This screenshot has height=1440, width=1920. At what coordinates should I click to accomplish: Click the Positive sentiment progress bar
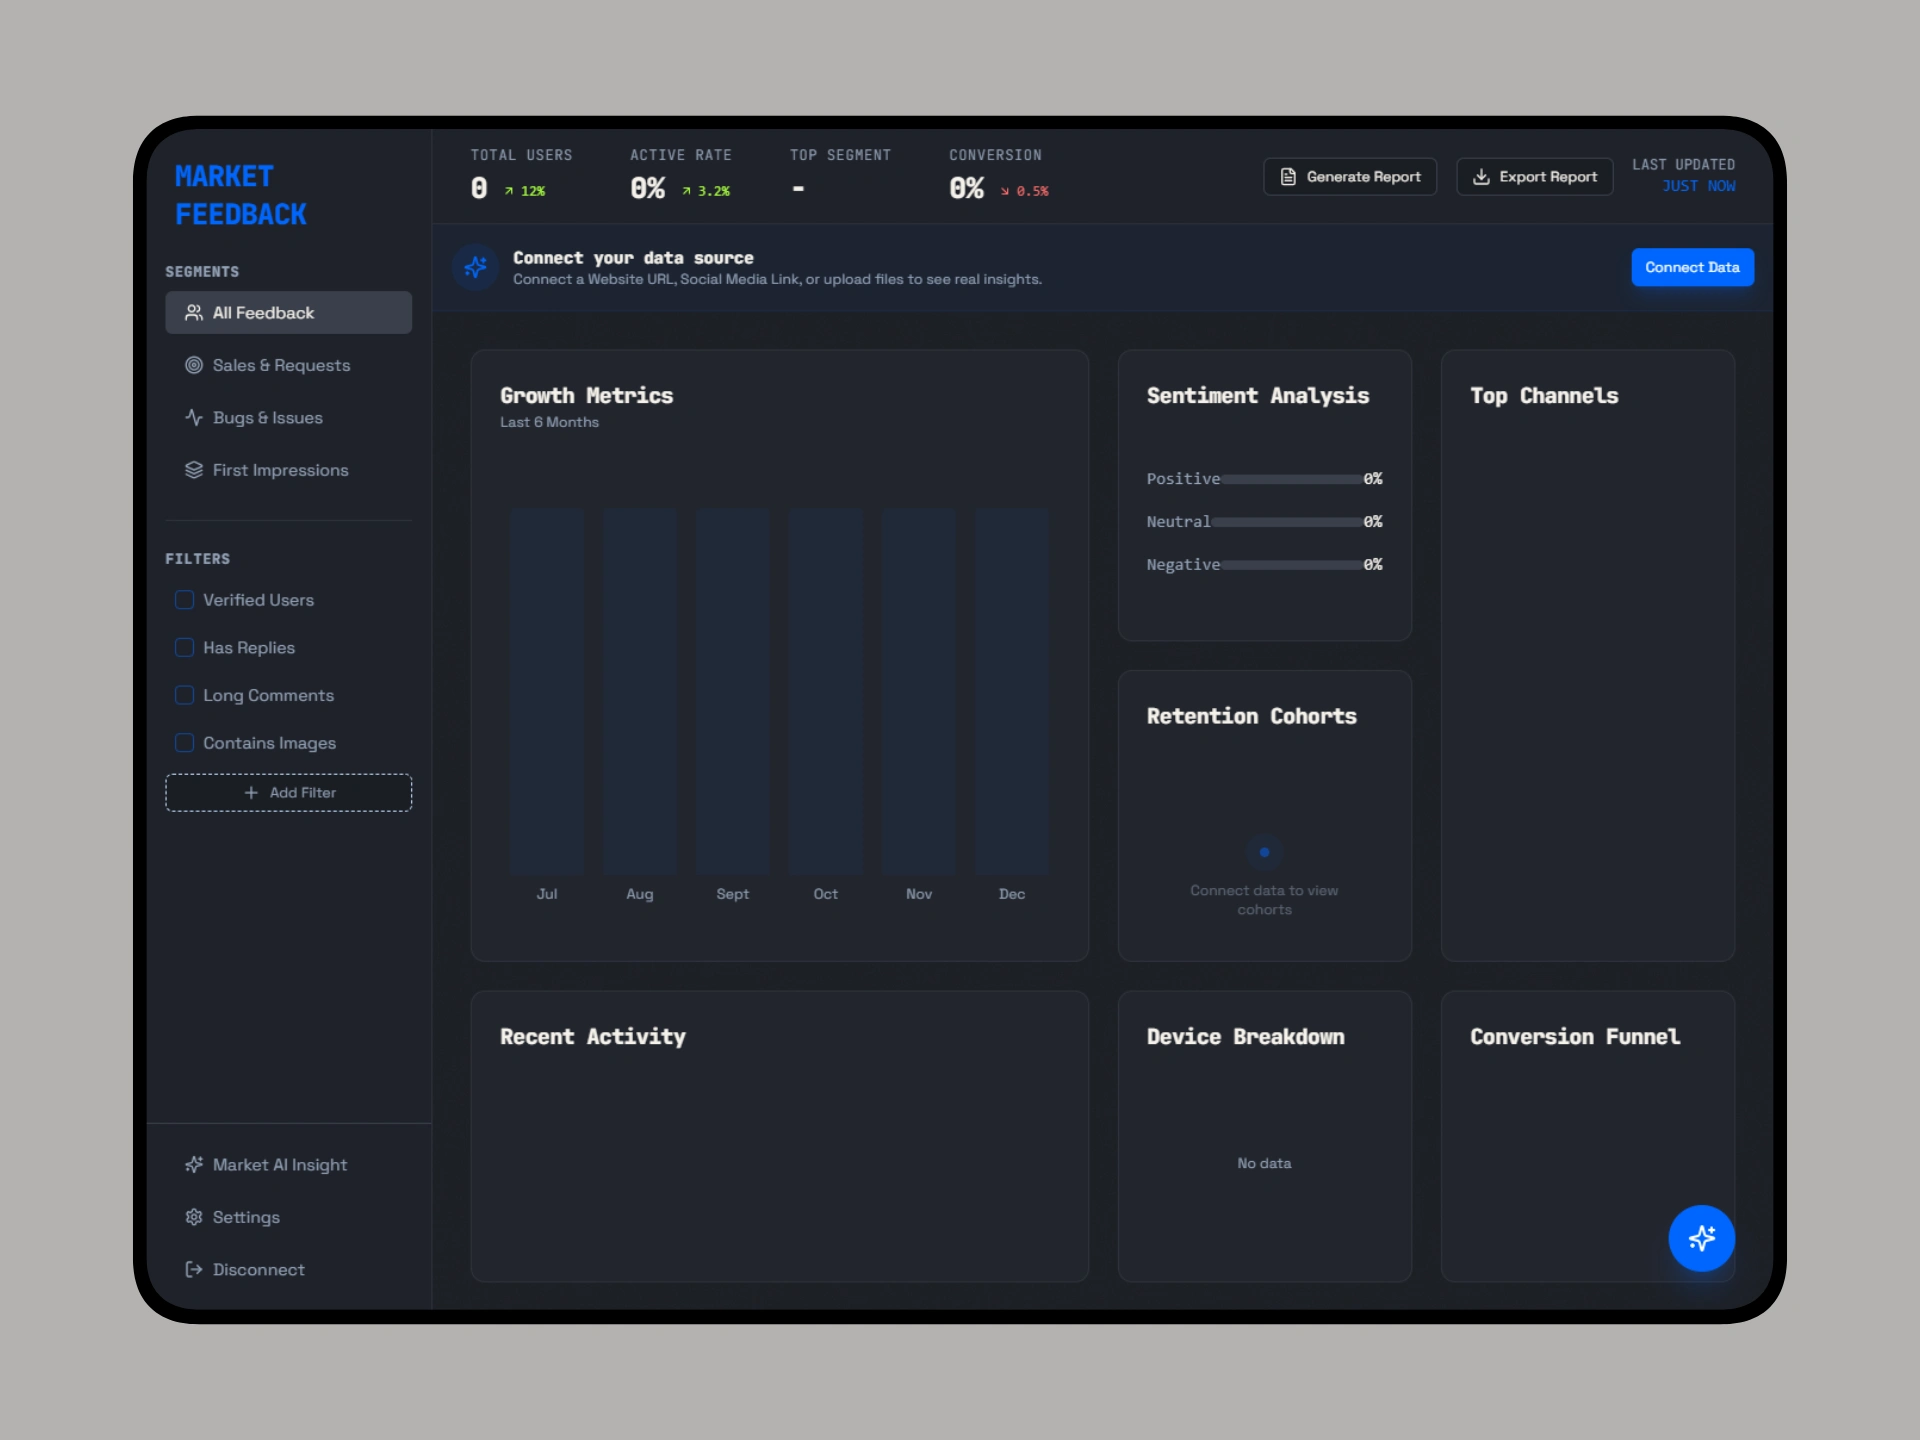pos(1291,480)
